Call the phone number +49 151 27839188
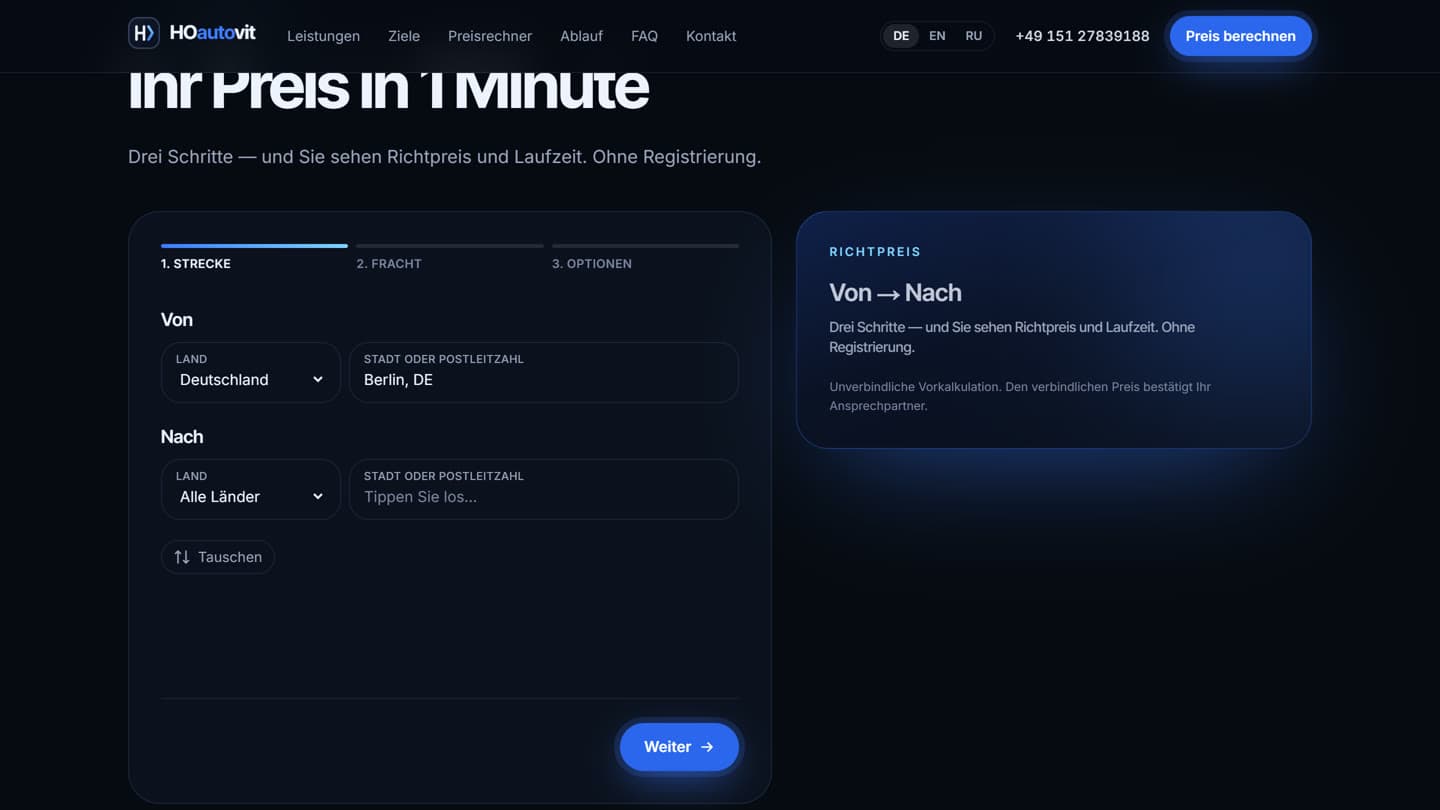 point(1082,36)
